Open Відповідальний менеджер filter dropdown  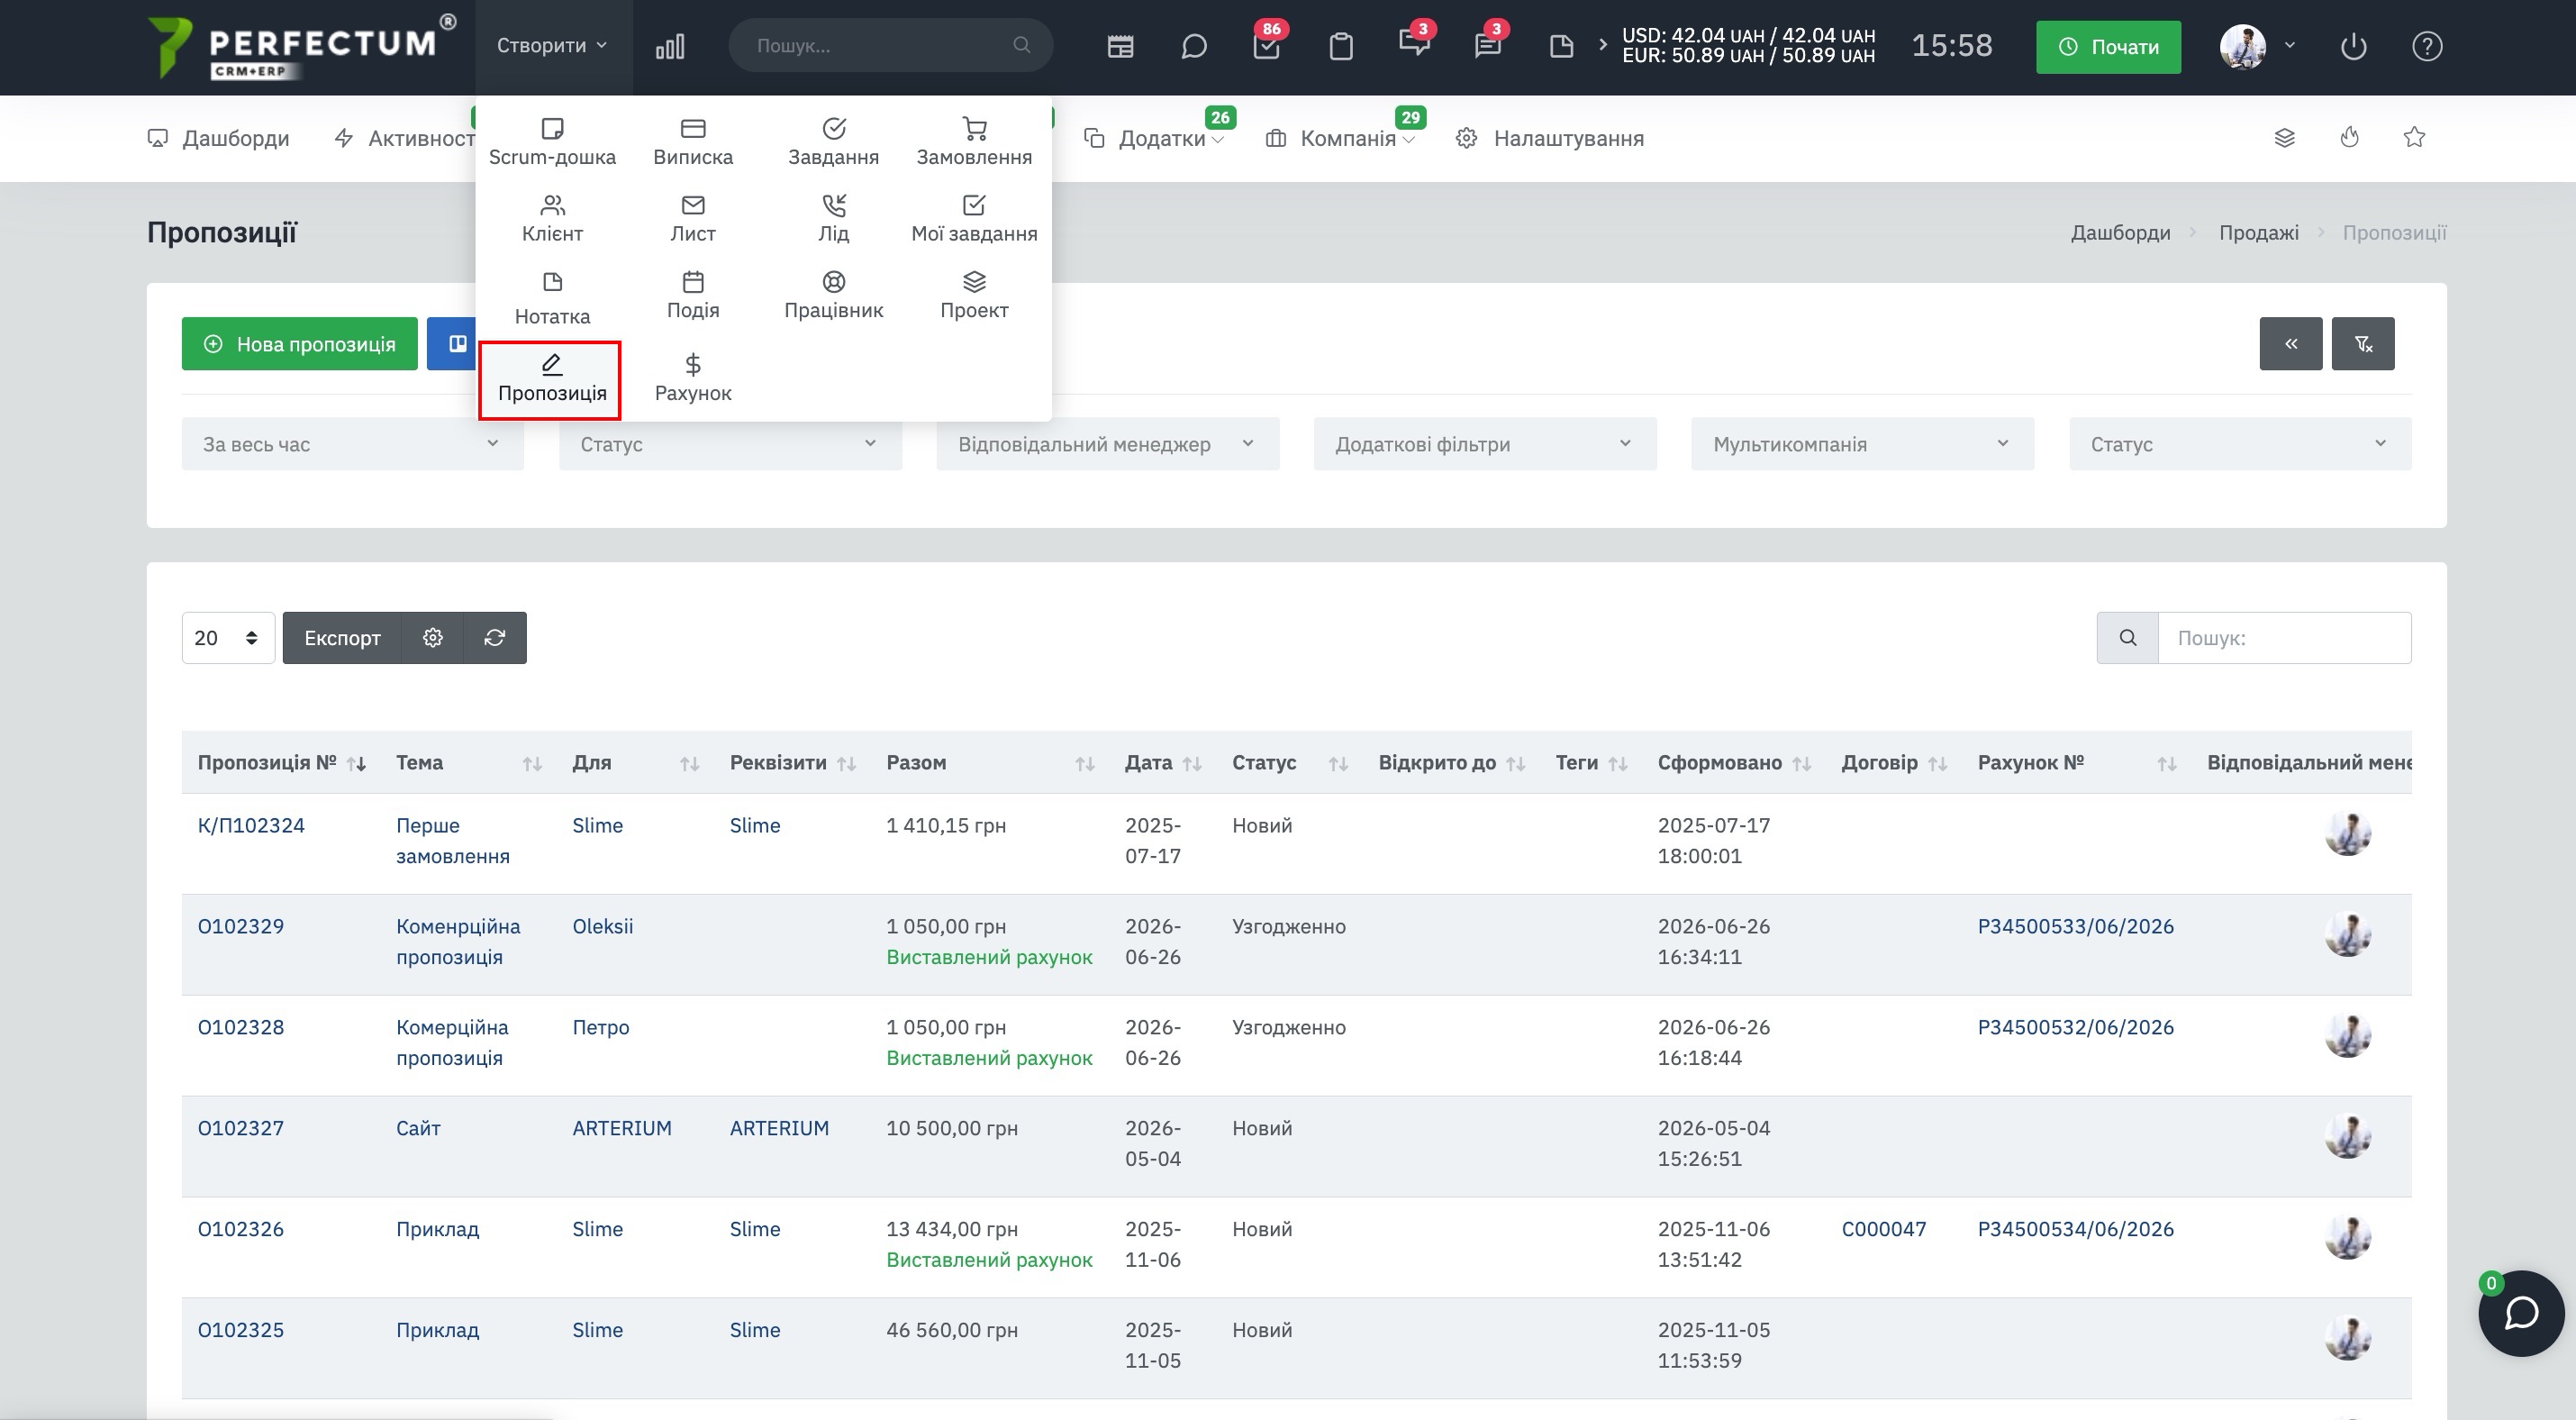point(1107,444)
